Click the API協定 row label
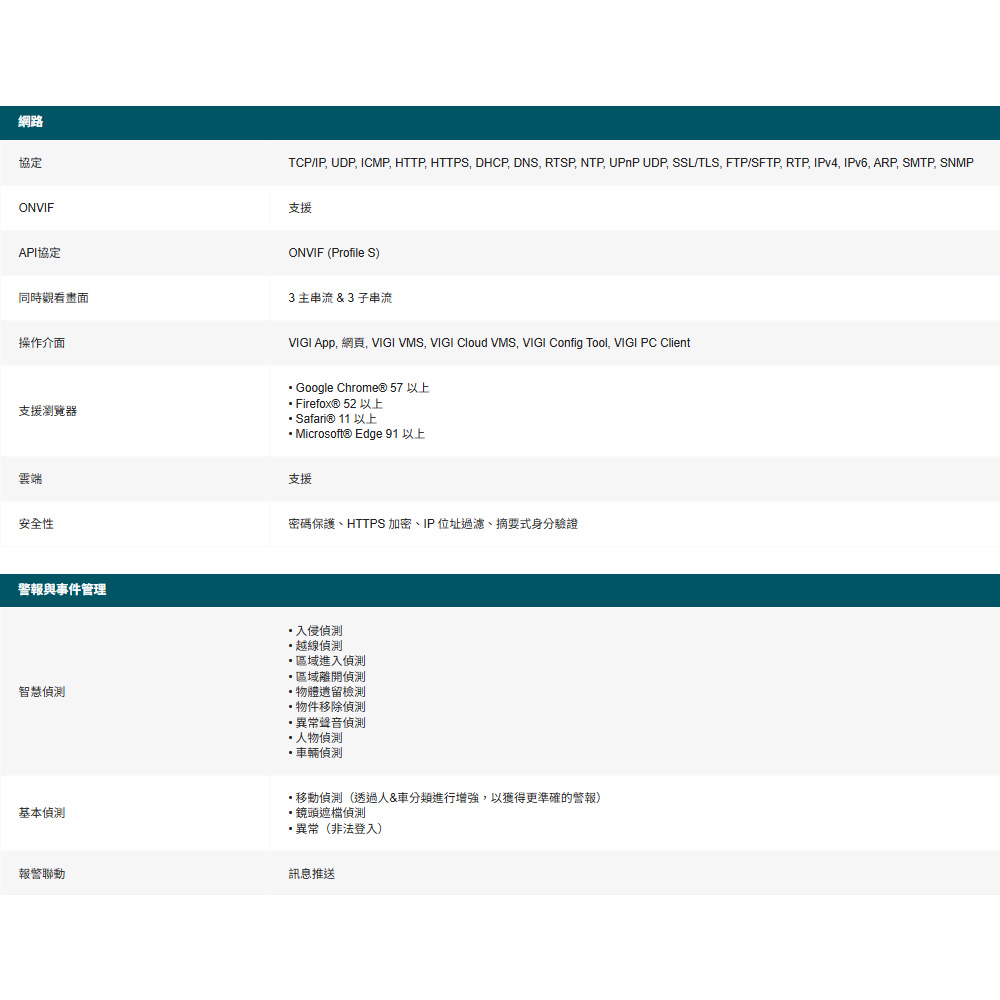1000x1000 pixels. click(40, 253)
